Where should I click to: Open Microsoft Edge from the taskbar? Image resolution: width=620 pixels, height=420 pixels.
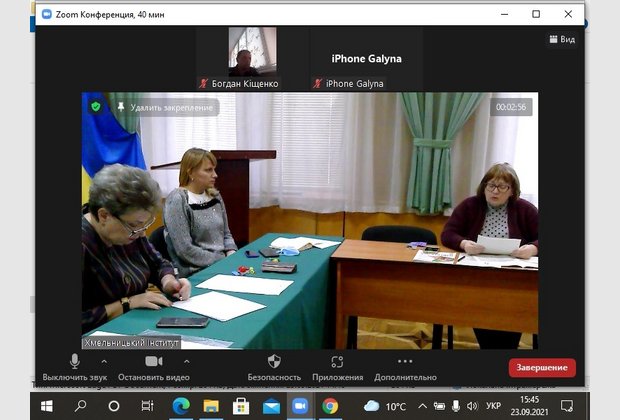(x=181, y=406)
